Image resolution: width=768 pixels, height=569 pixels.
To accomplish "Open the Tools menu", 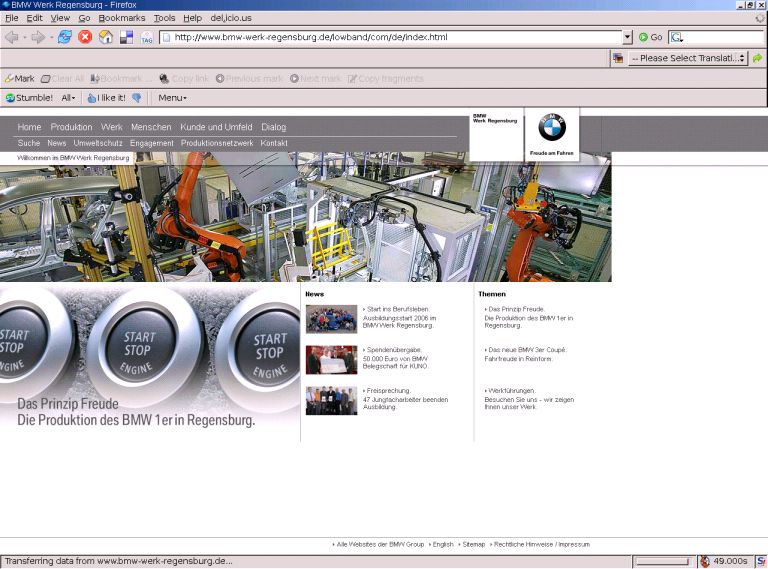I will (x=164, y=18).
